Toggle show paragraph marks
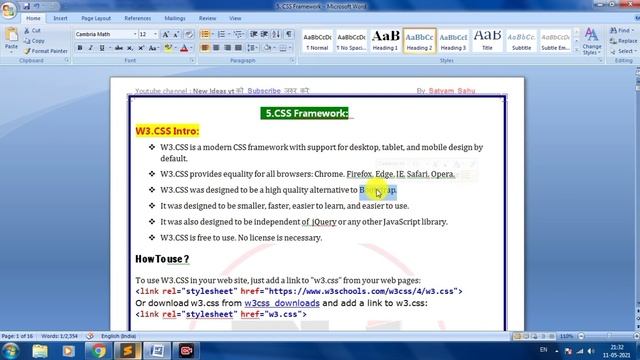 click(289, 34)
